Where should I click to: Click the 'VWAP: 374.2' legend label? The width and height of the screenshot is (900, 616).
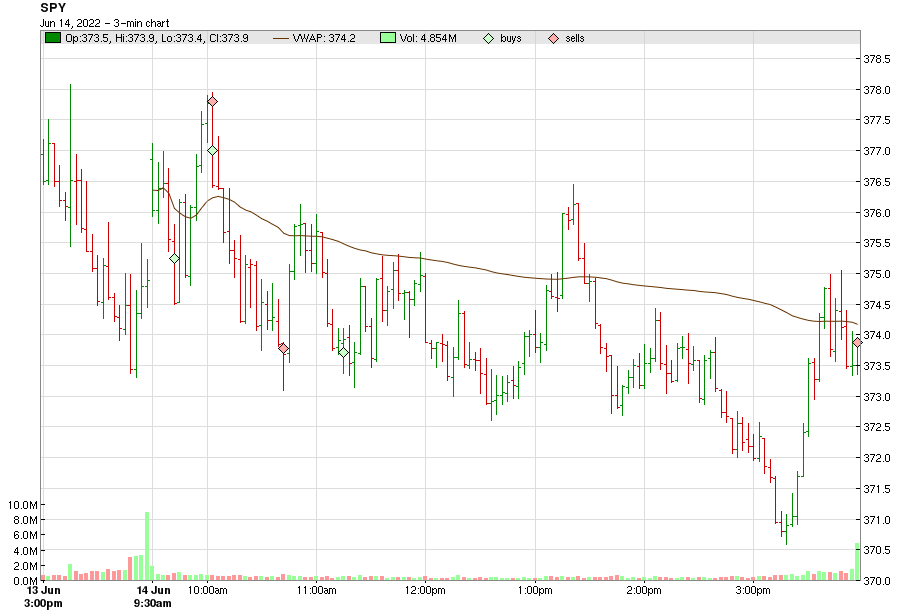click(x=324, y=38)
